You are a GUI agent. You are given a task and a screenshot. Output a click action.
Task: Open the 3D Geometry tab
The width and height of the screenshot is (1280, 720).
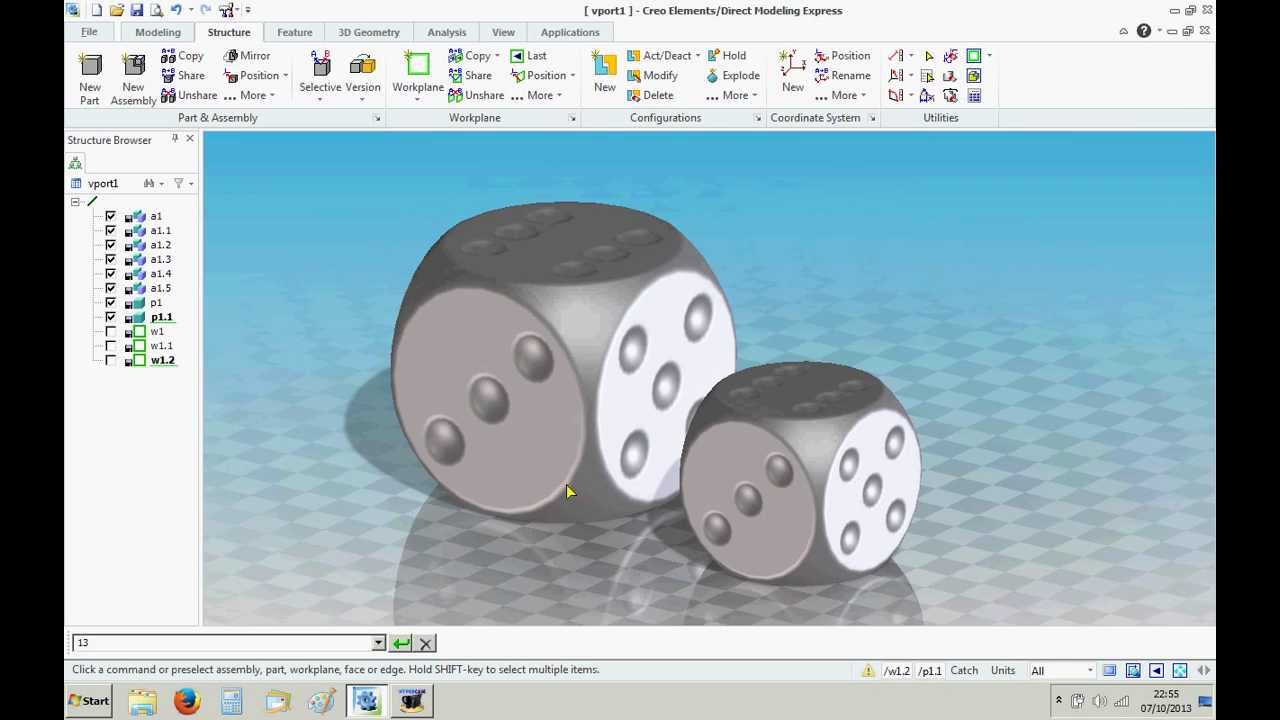coord(369,32)
